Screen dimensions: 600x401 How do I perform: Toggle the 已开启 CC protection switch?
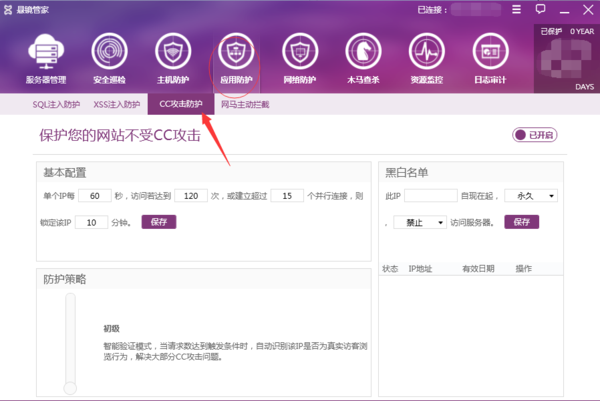tap(535, 135)
